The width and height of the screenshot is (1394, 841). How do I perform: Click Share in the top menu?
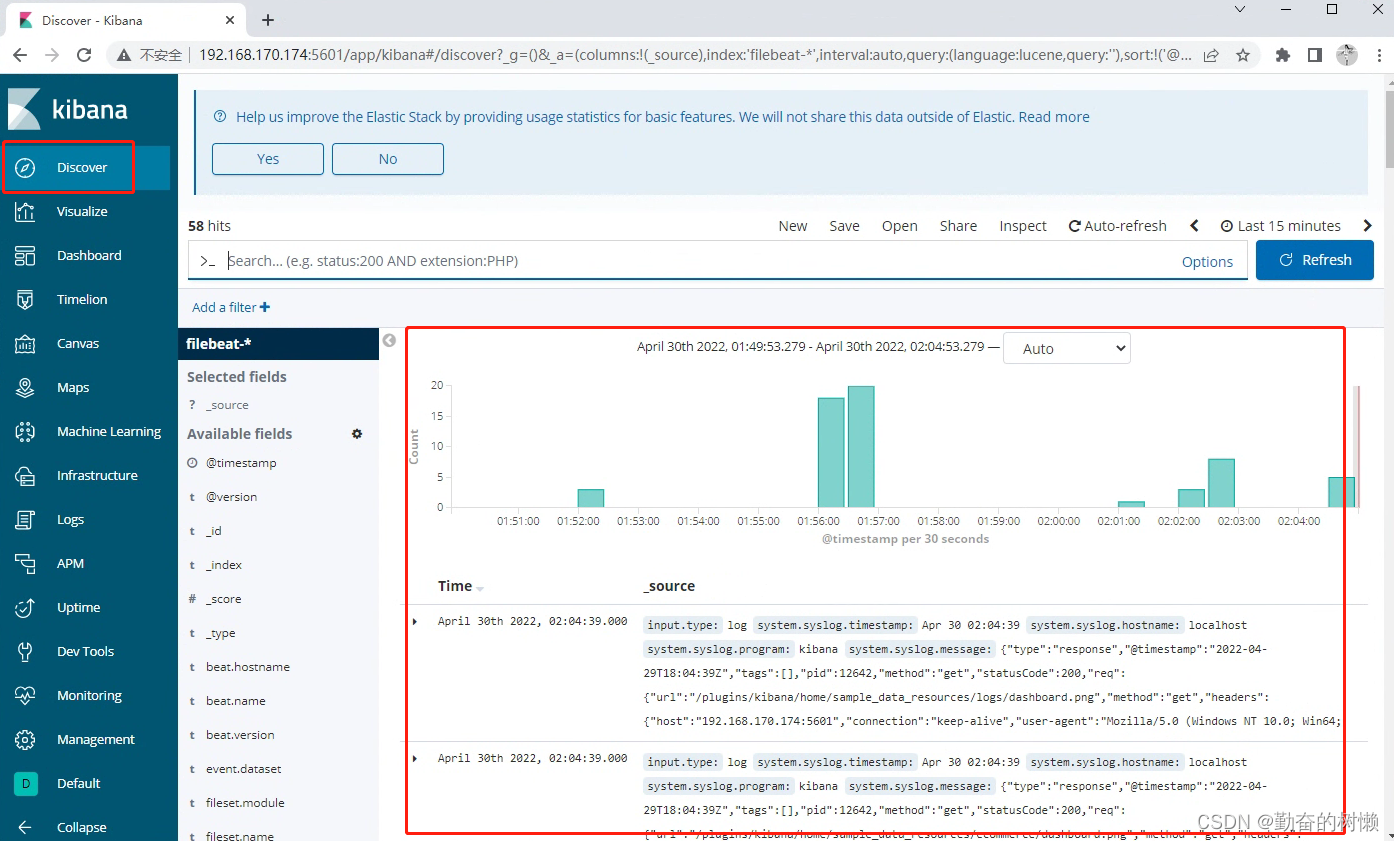958,226
